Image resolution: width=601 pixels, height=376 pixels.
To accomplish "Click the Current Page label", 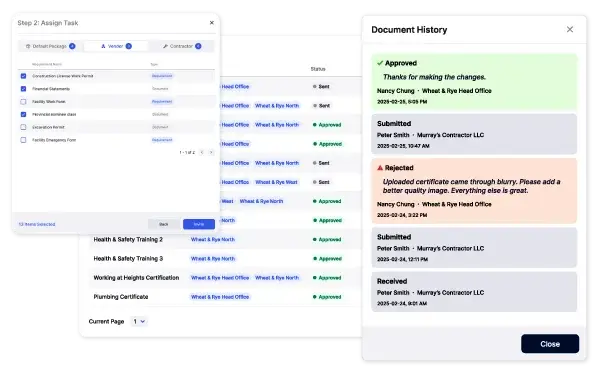I will click(x=106, y=321).
